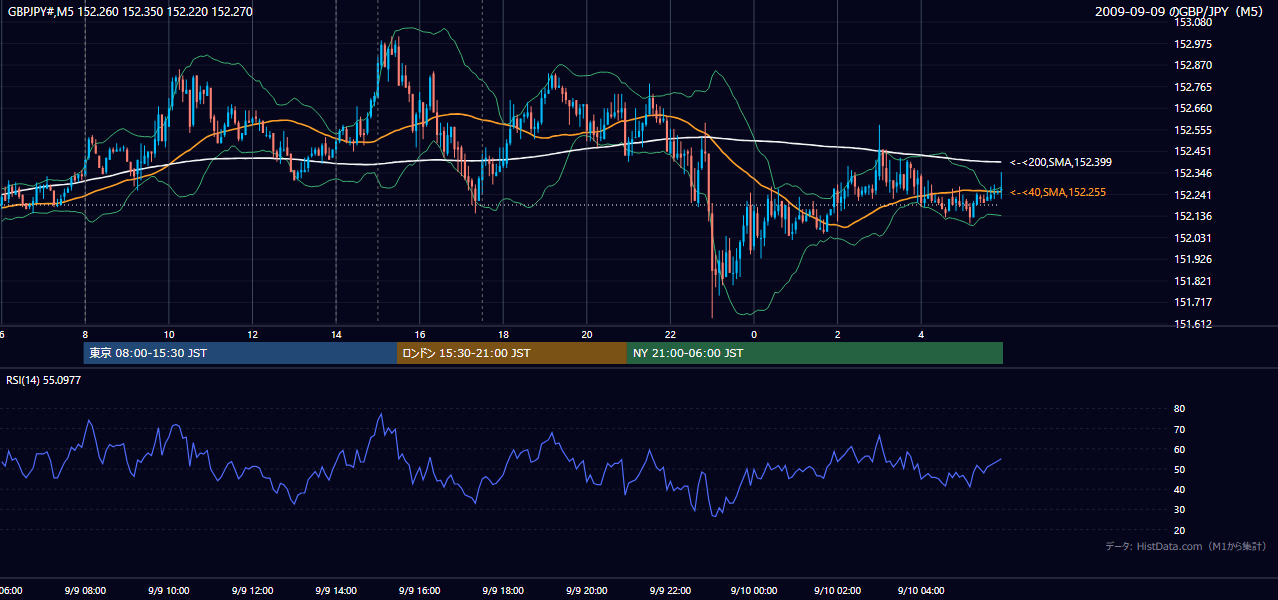Click RSI scale value 40
The width and height of the screenshot is (1278, 600).
(x=1179, y=490)
